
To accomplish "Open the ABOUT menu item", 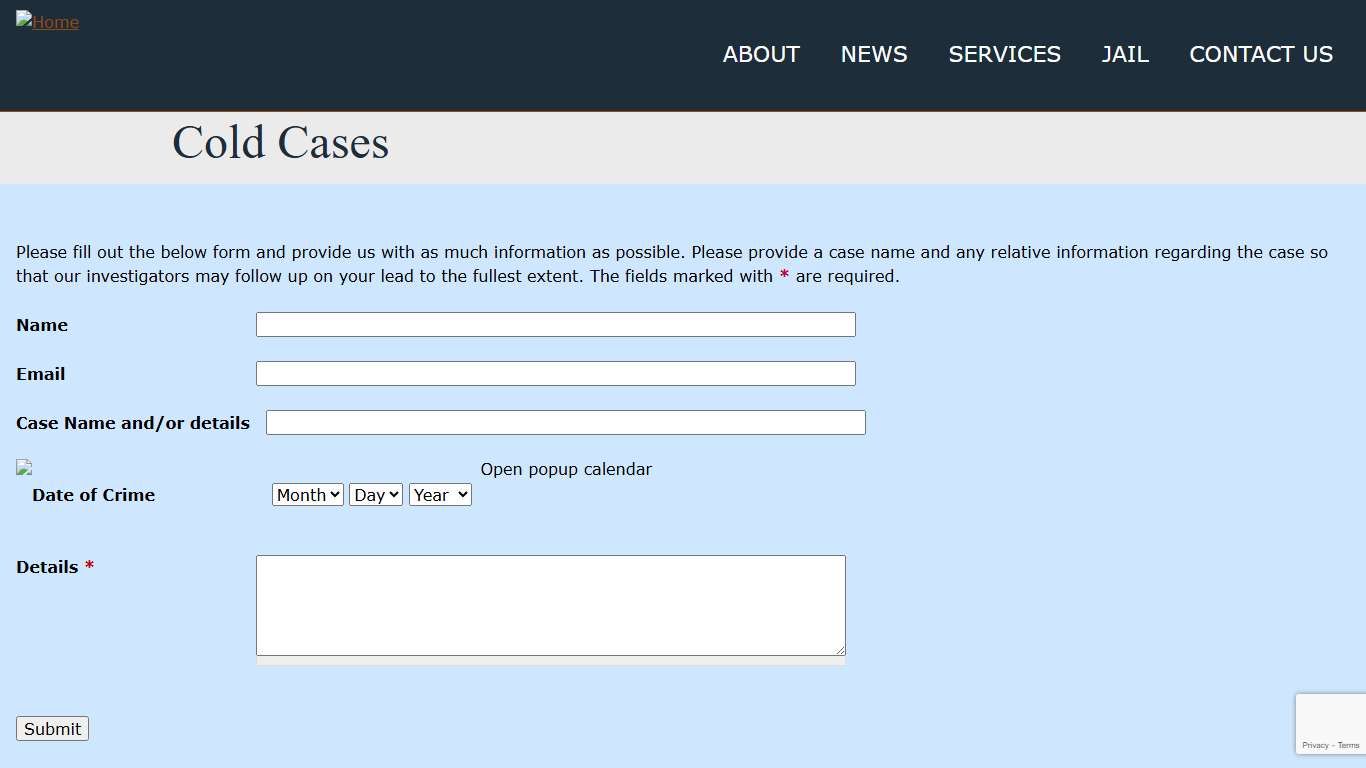I will tap(761, 54).
